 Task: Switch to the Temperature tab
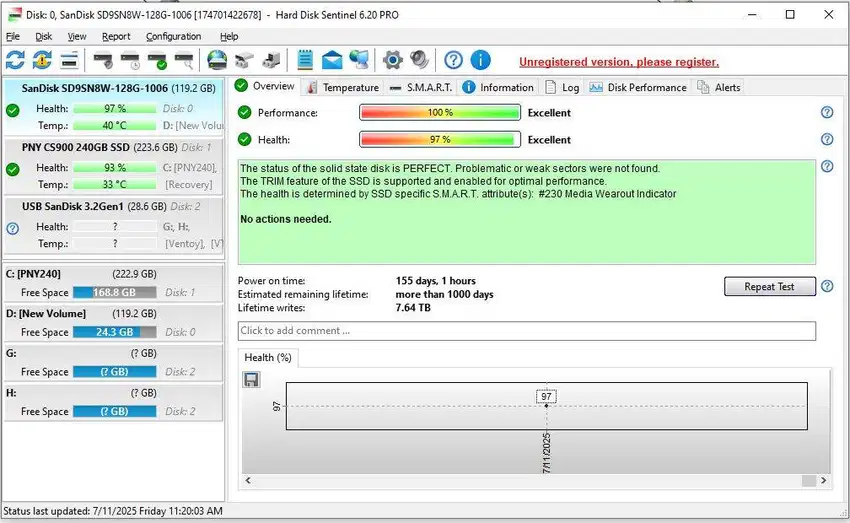343,87
